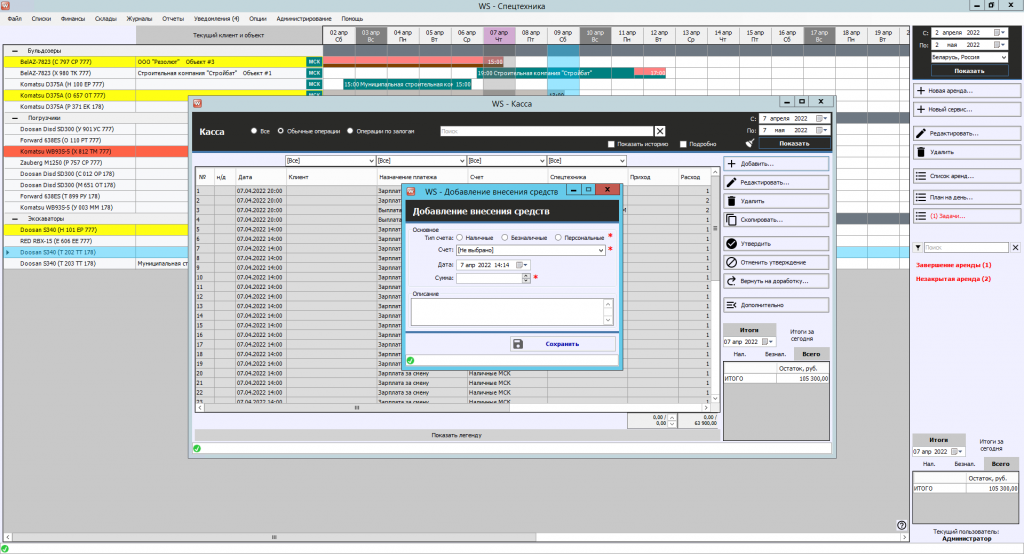Open the Завершение аренды (1) notification
1024x554 pixels.
953,265
